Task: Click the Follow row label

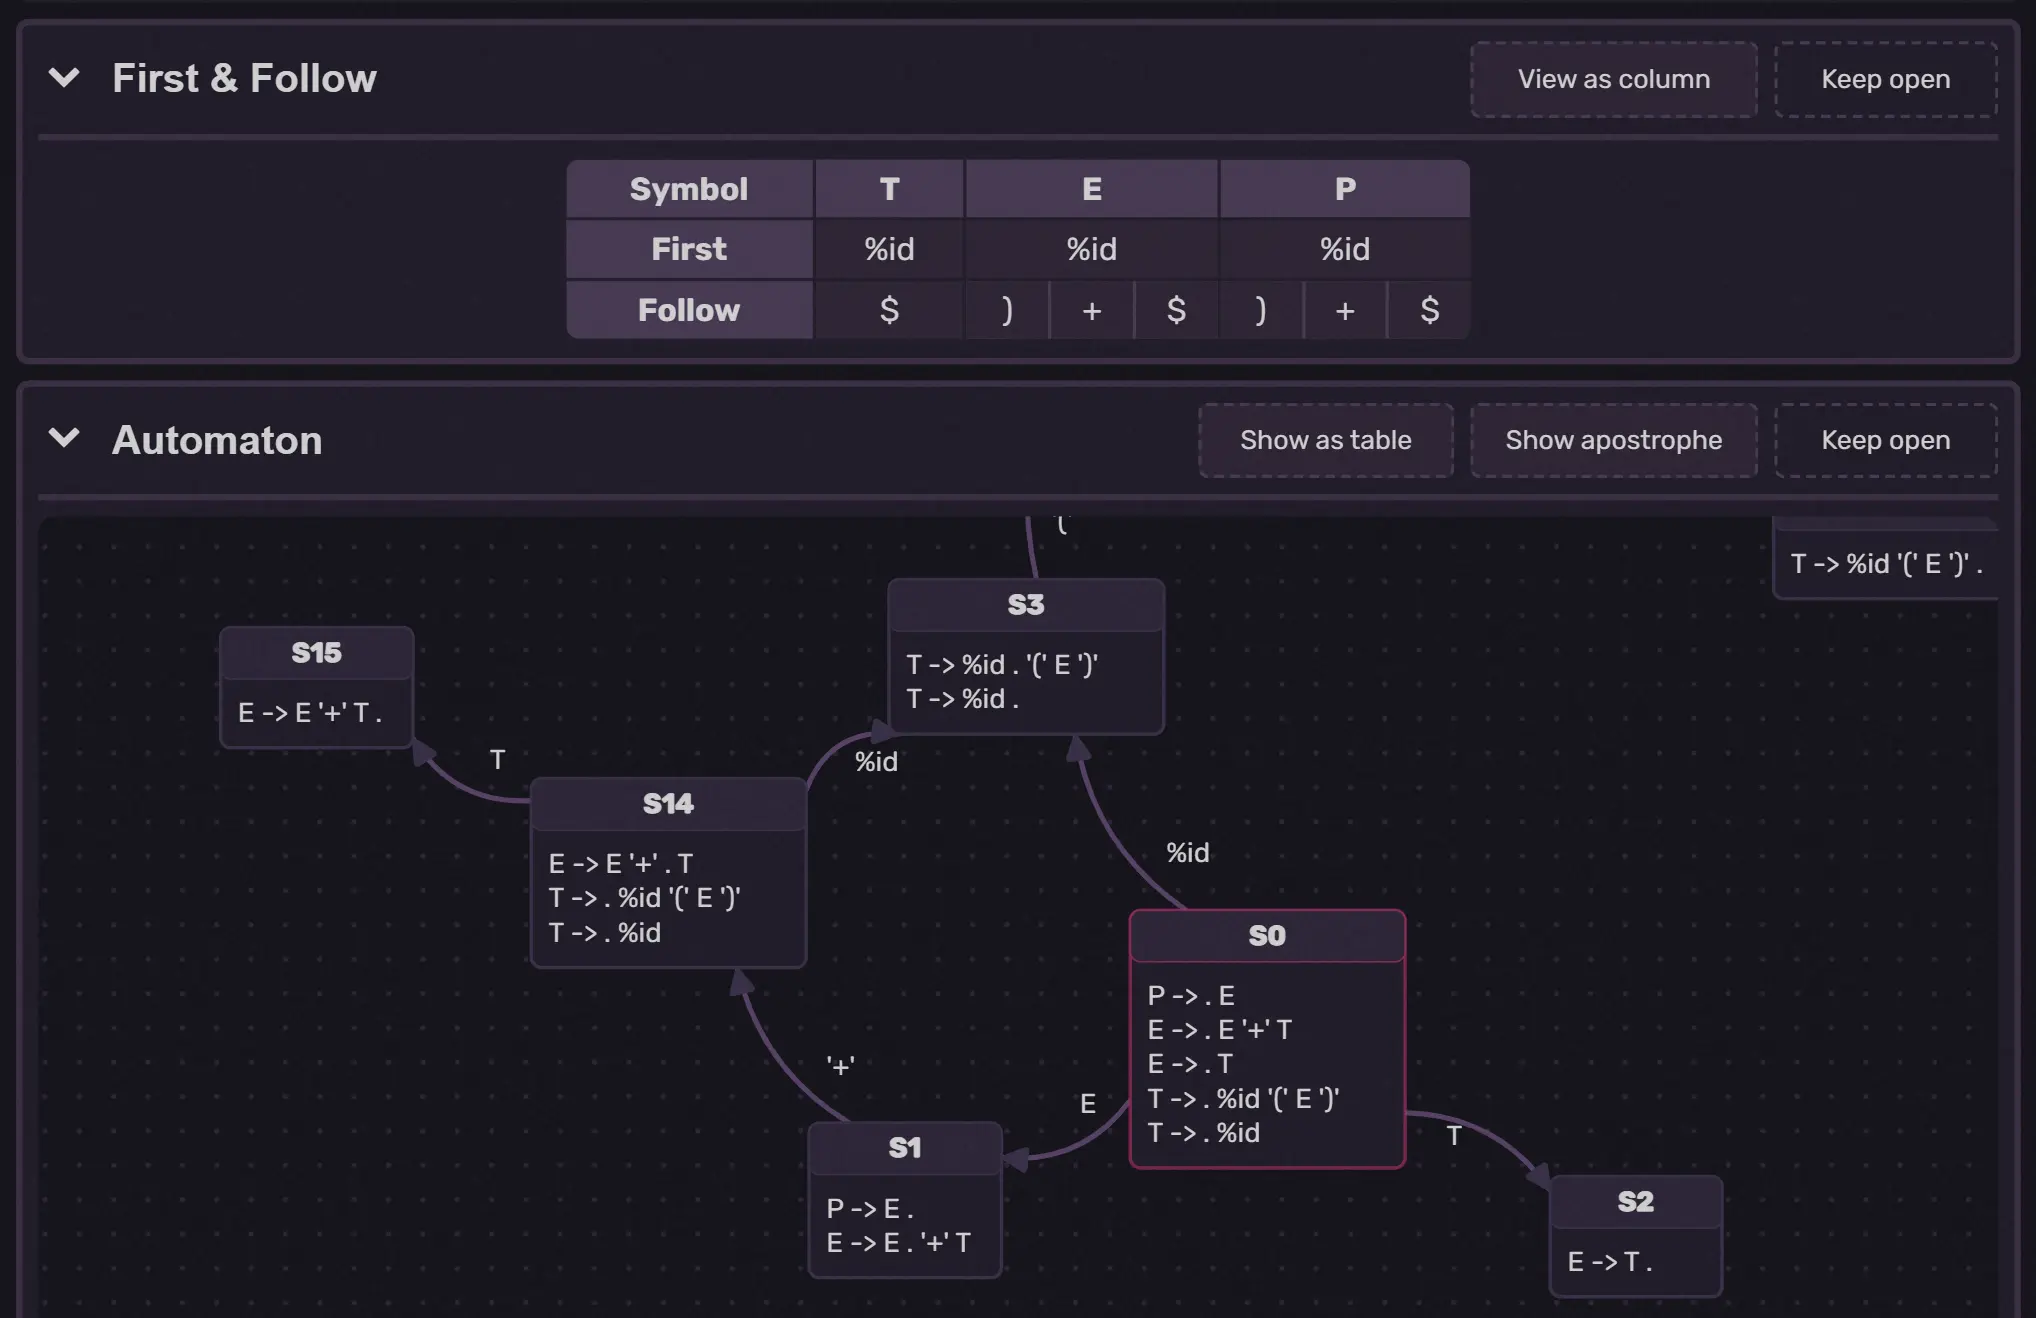Action: tap(689, 310)
